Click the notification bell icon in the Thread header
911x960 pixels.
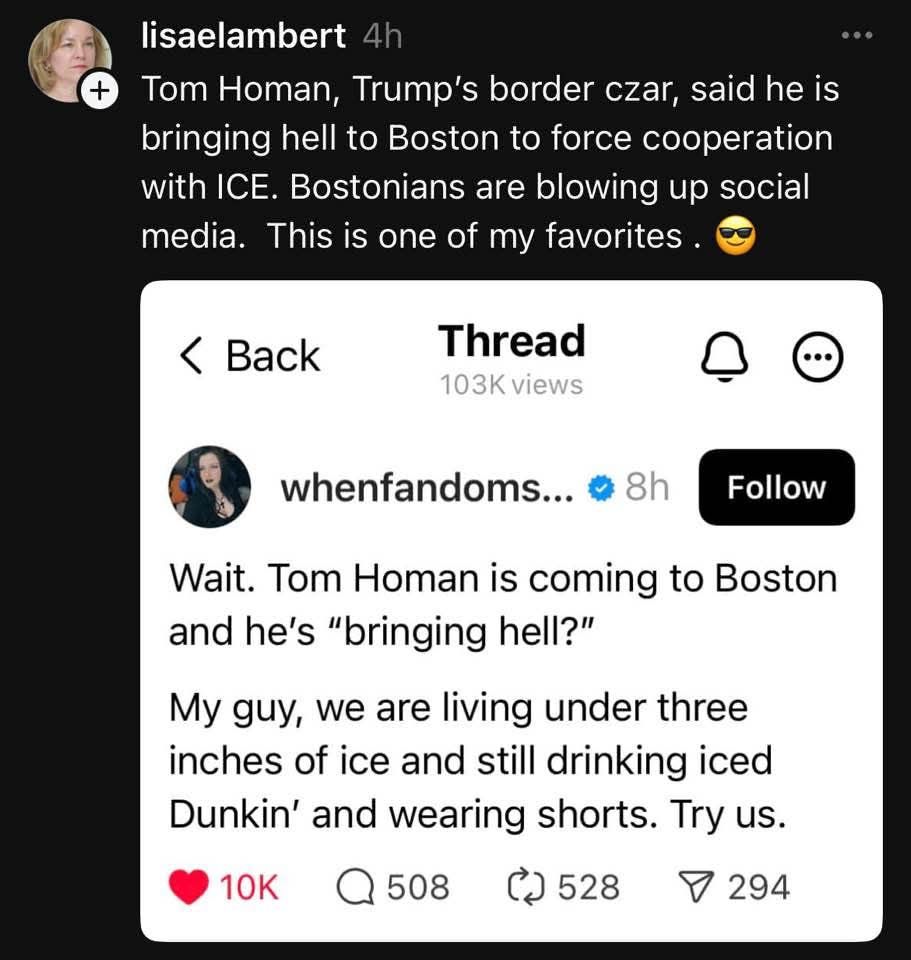point(724,356)
